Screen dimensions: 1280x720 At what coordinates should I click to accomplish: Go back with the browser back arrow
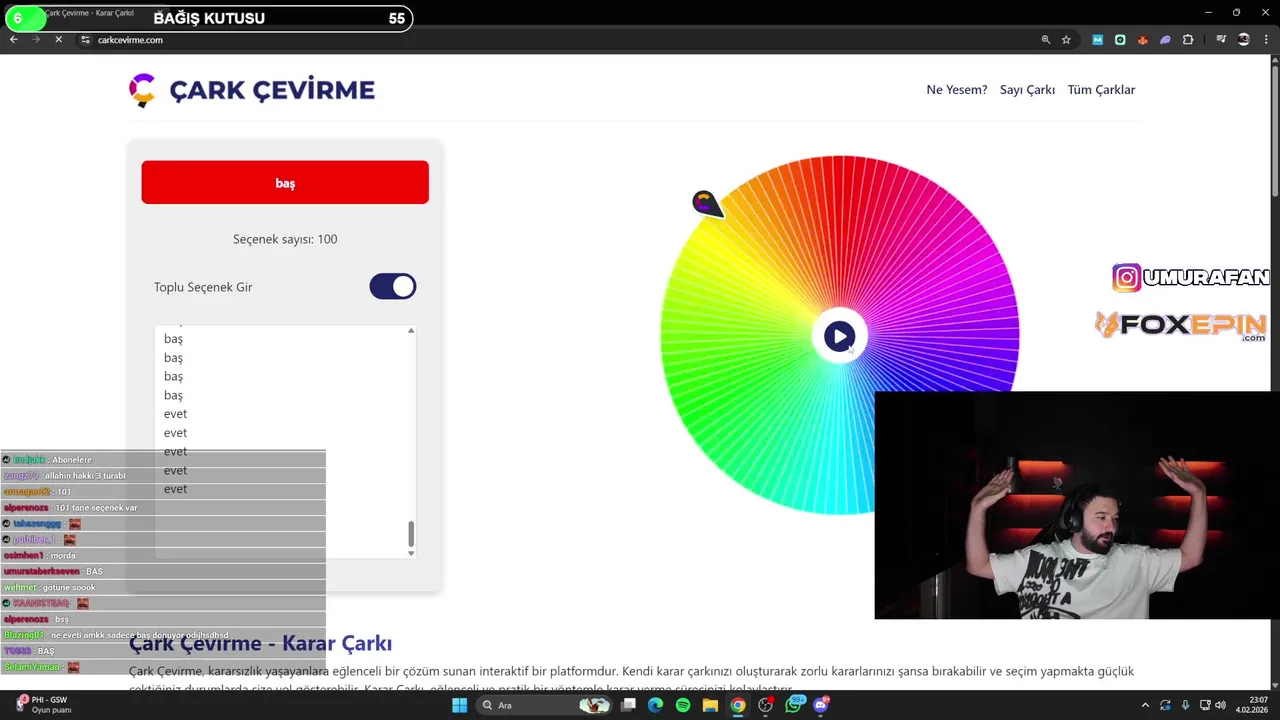tap(14, 40)
